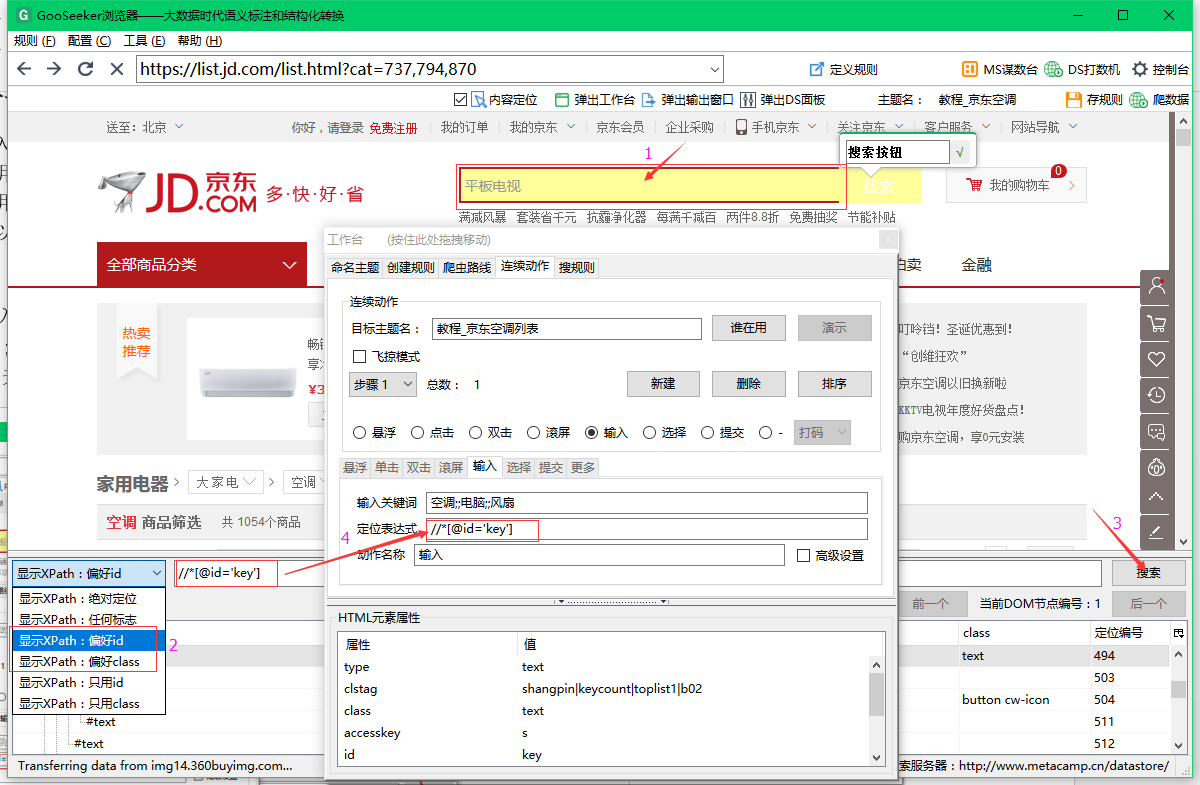This screenshot has width=1200, height=785.
Task: Open the 配置(C) menu
Action: (90, 41)
